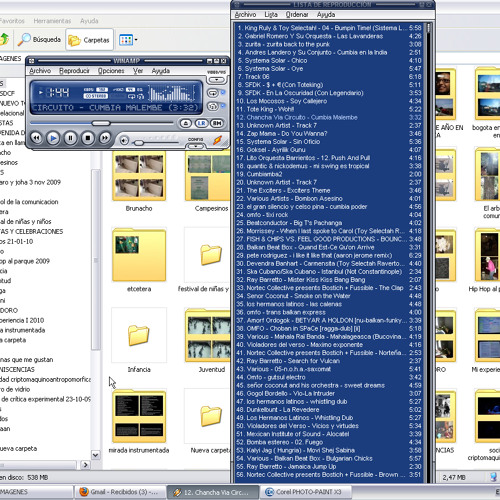Select playlist track 1 King Ruly
500x500 pixels.
point(329,28)
